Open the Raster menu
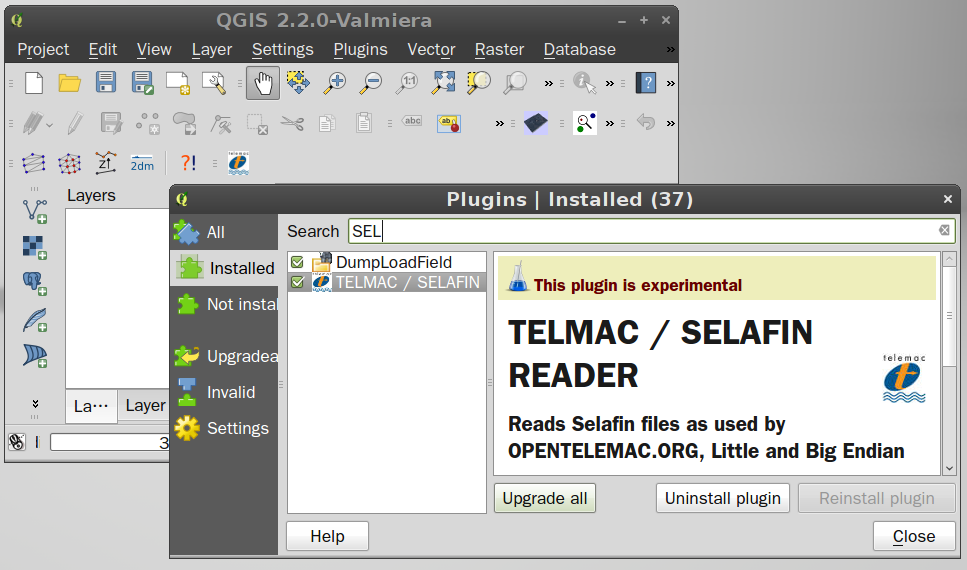The width and height of the screenshot is (967, 570). [x=499, y=49]
